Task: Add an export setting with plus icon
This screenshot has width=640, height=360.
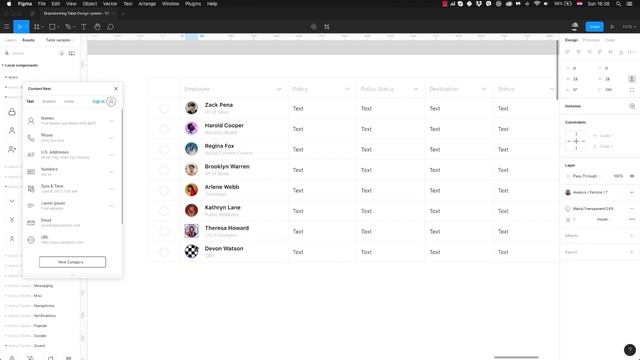Action: [x=632, y=252]
